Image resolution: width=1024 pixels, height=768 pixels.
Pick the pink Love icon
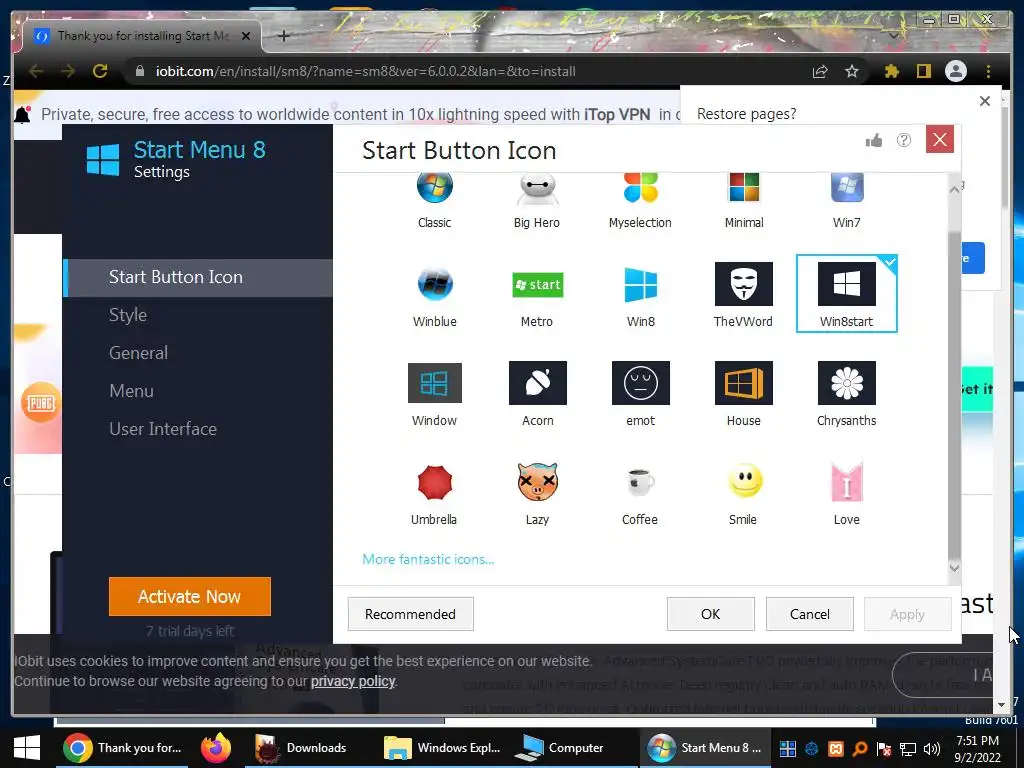tap(846, 493)
